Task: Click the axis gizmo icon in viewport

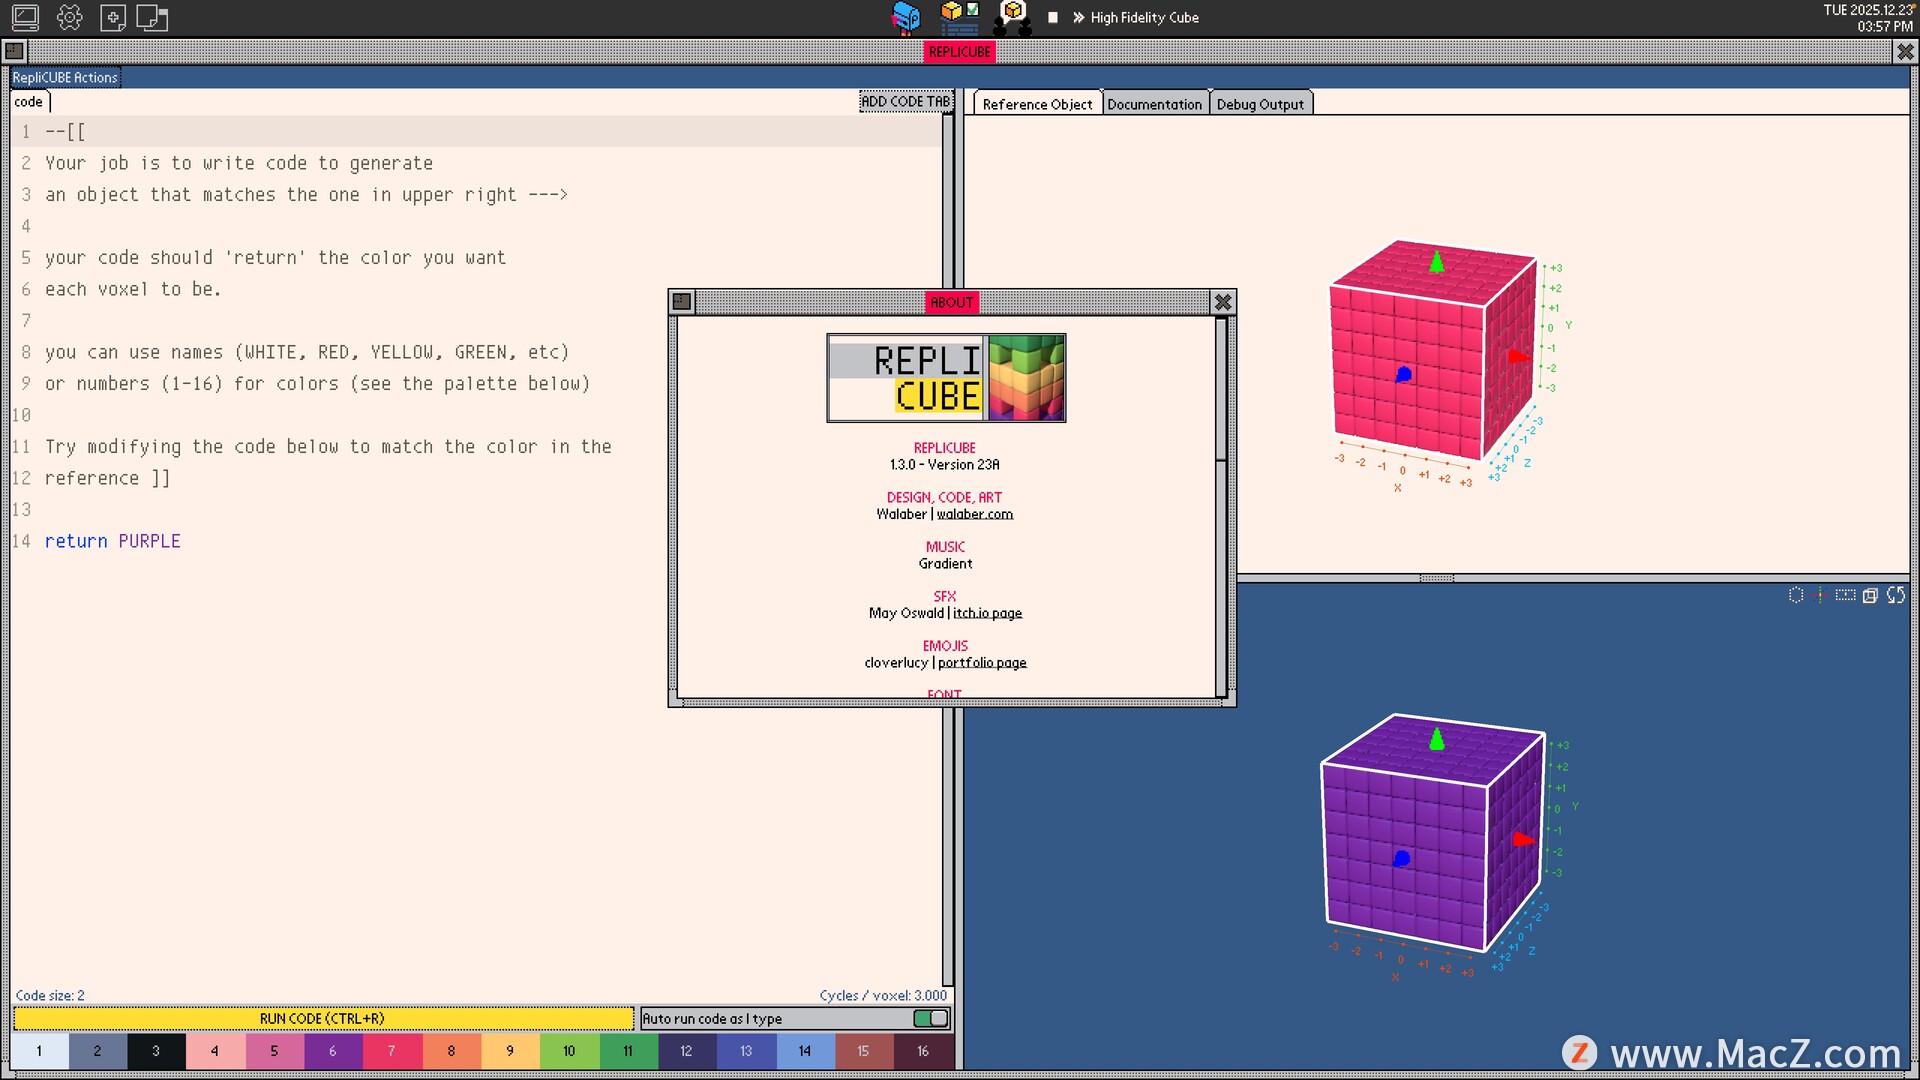Action: coord(1819,595)
